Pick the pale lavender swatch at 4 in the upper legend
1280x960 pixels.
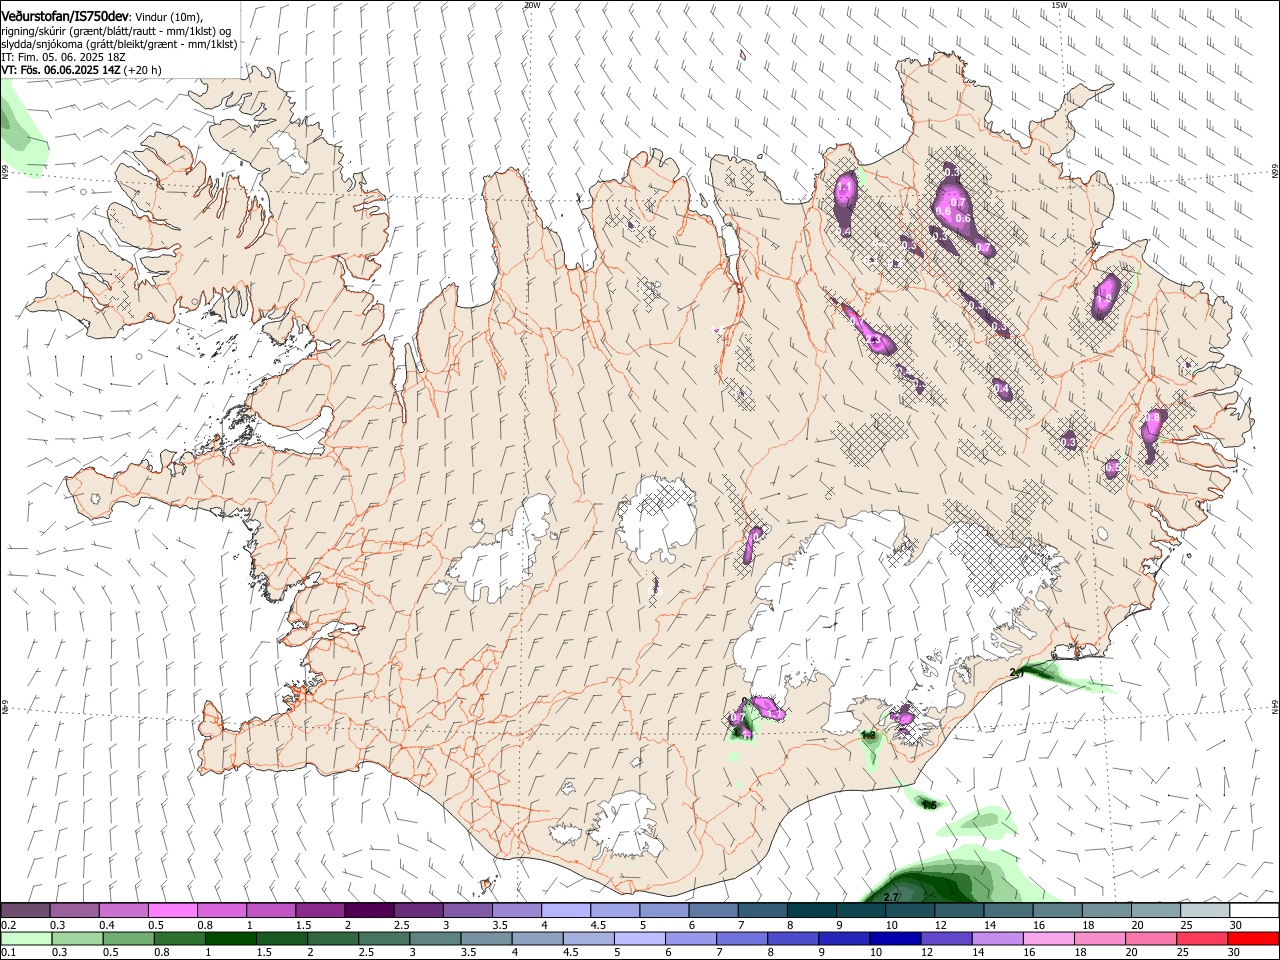click(x=566, y=911)
